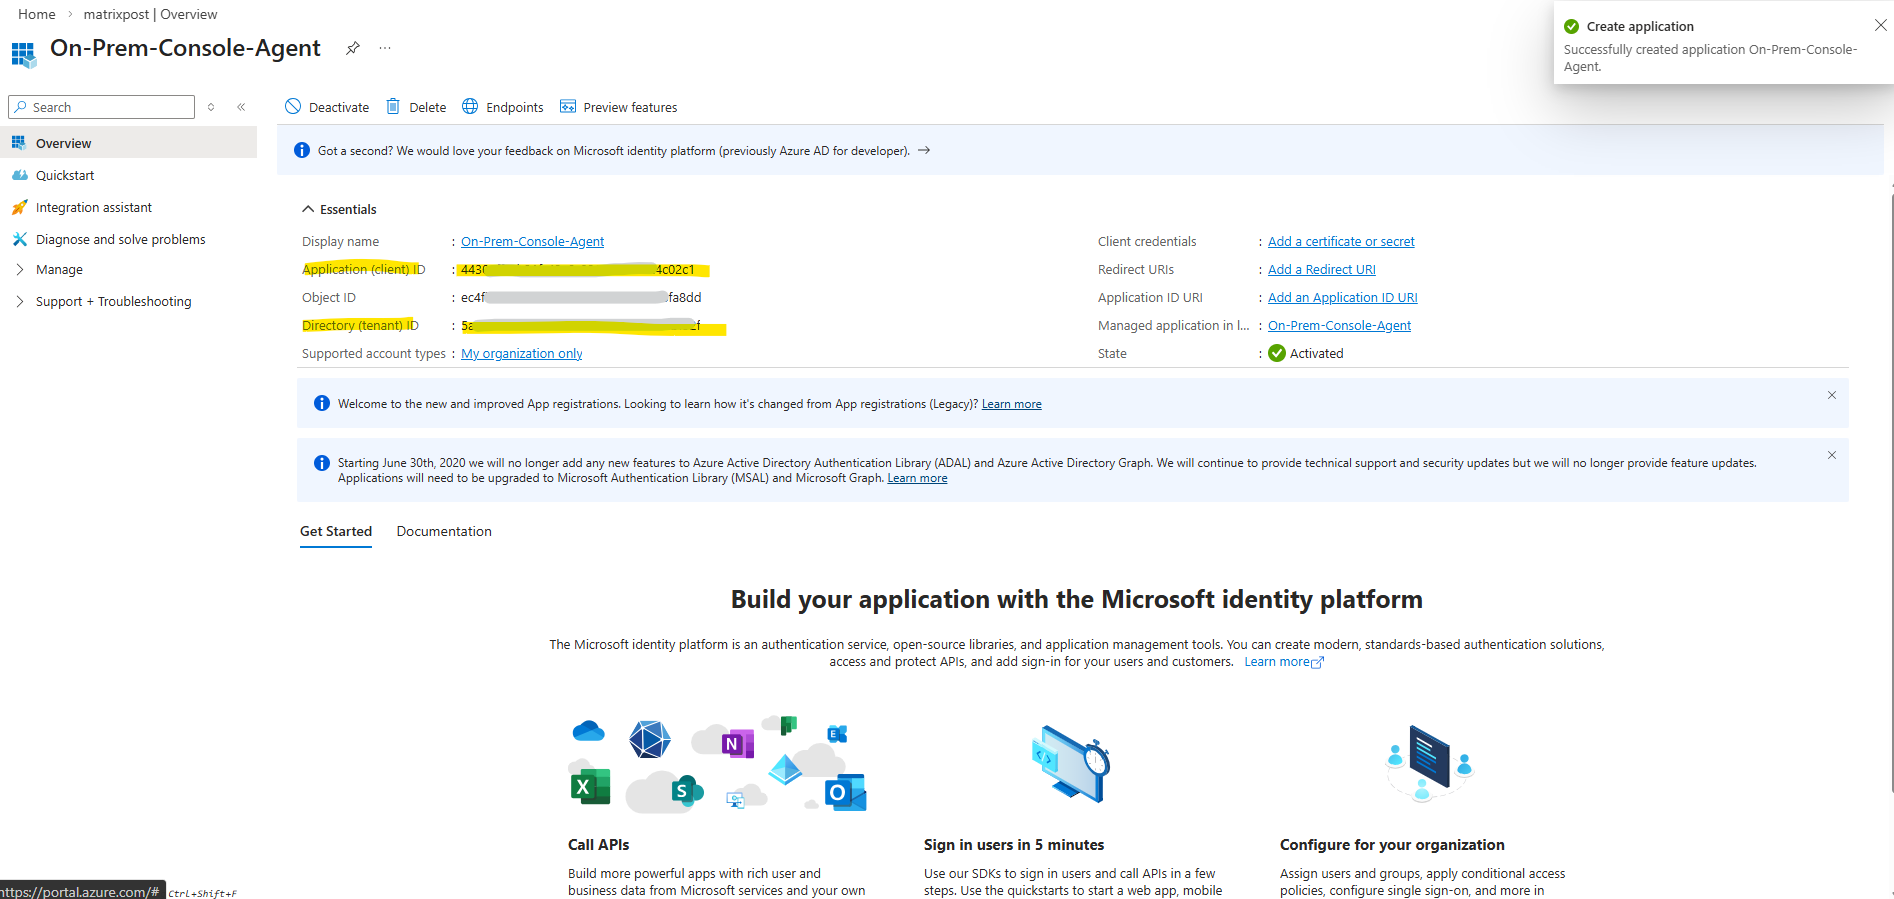Switch to the Documentation tab

pyautogui.click(x=444, y=531)
